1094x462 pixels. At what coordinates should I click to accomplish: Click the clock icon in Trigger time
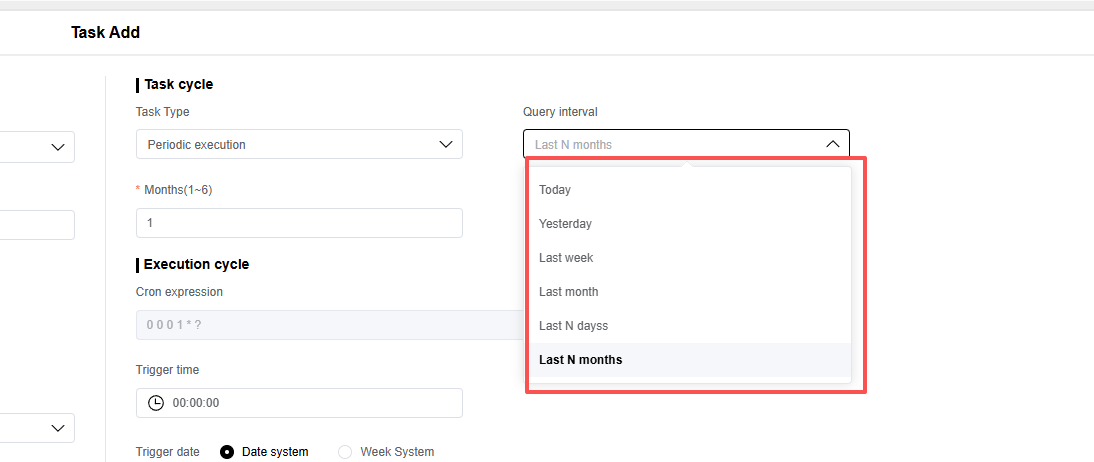[x=156, y=403]
